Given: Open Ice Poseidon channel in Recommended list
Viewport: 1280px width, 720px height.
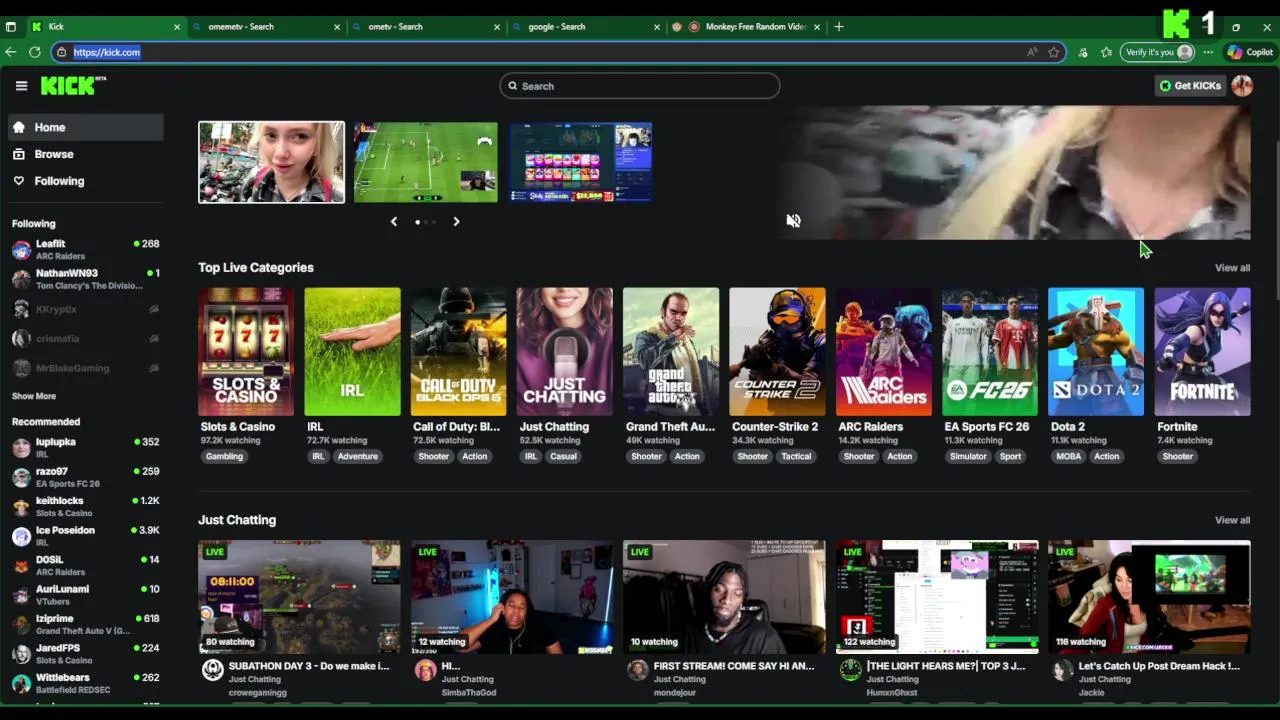Looking at the screenshot, I should pos(85,535).
